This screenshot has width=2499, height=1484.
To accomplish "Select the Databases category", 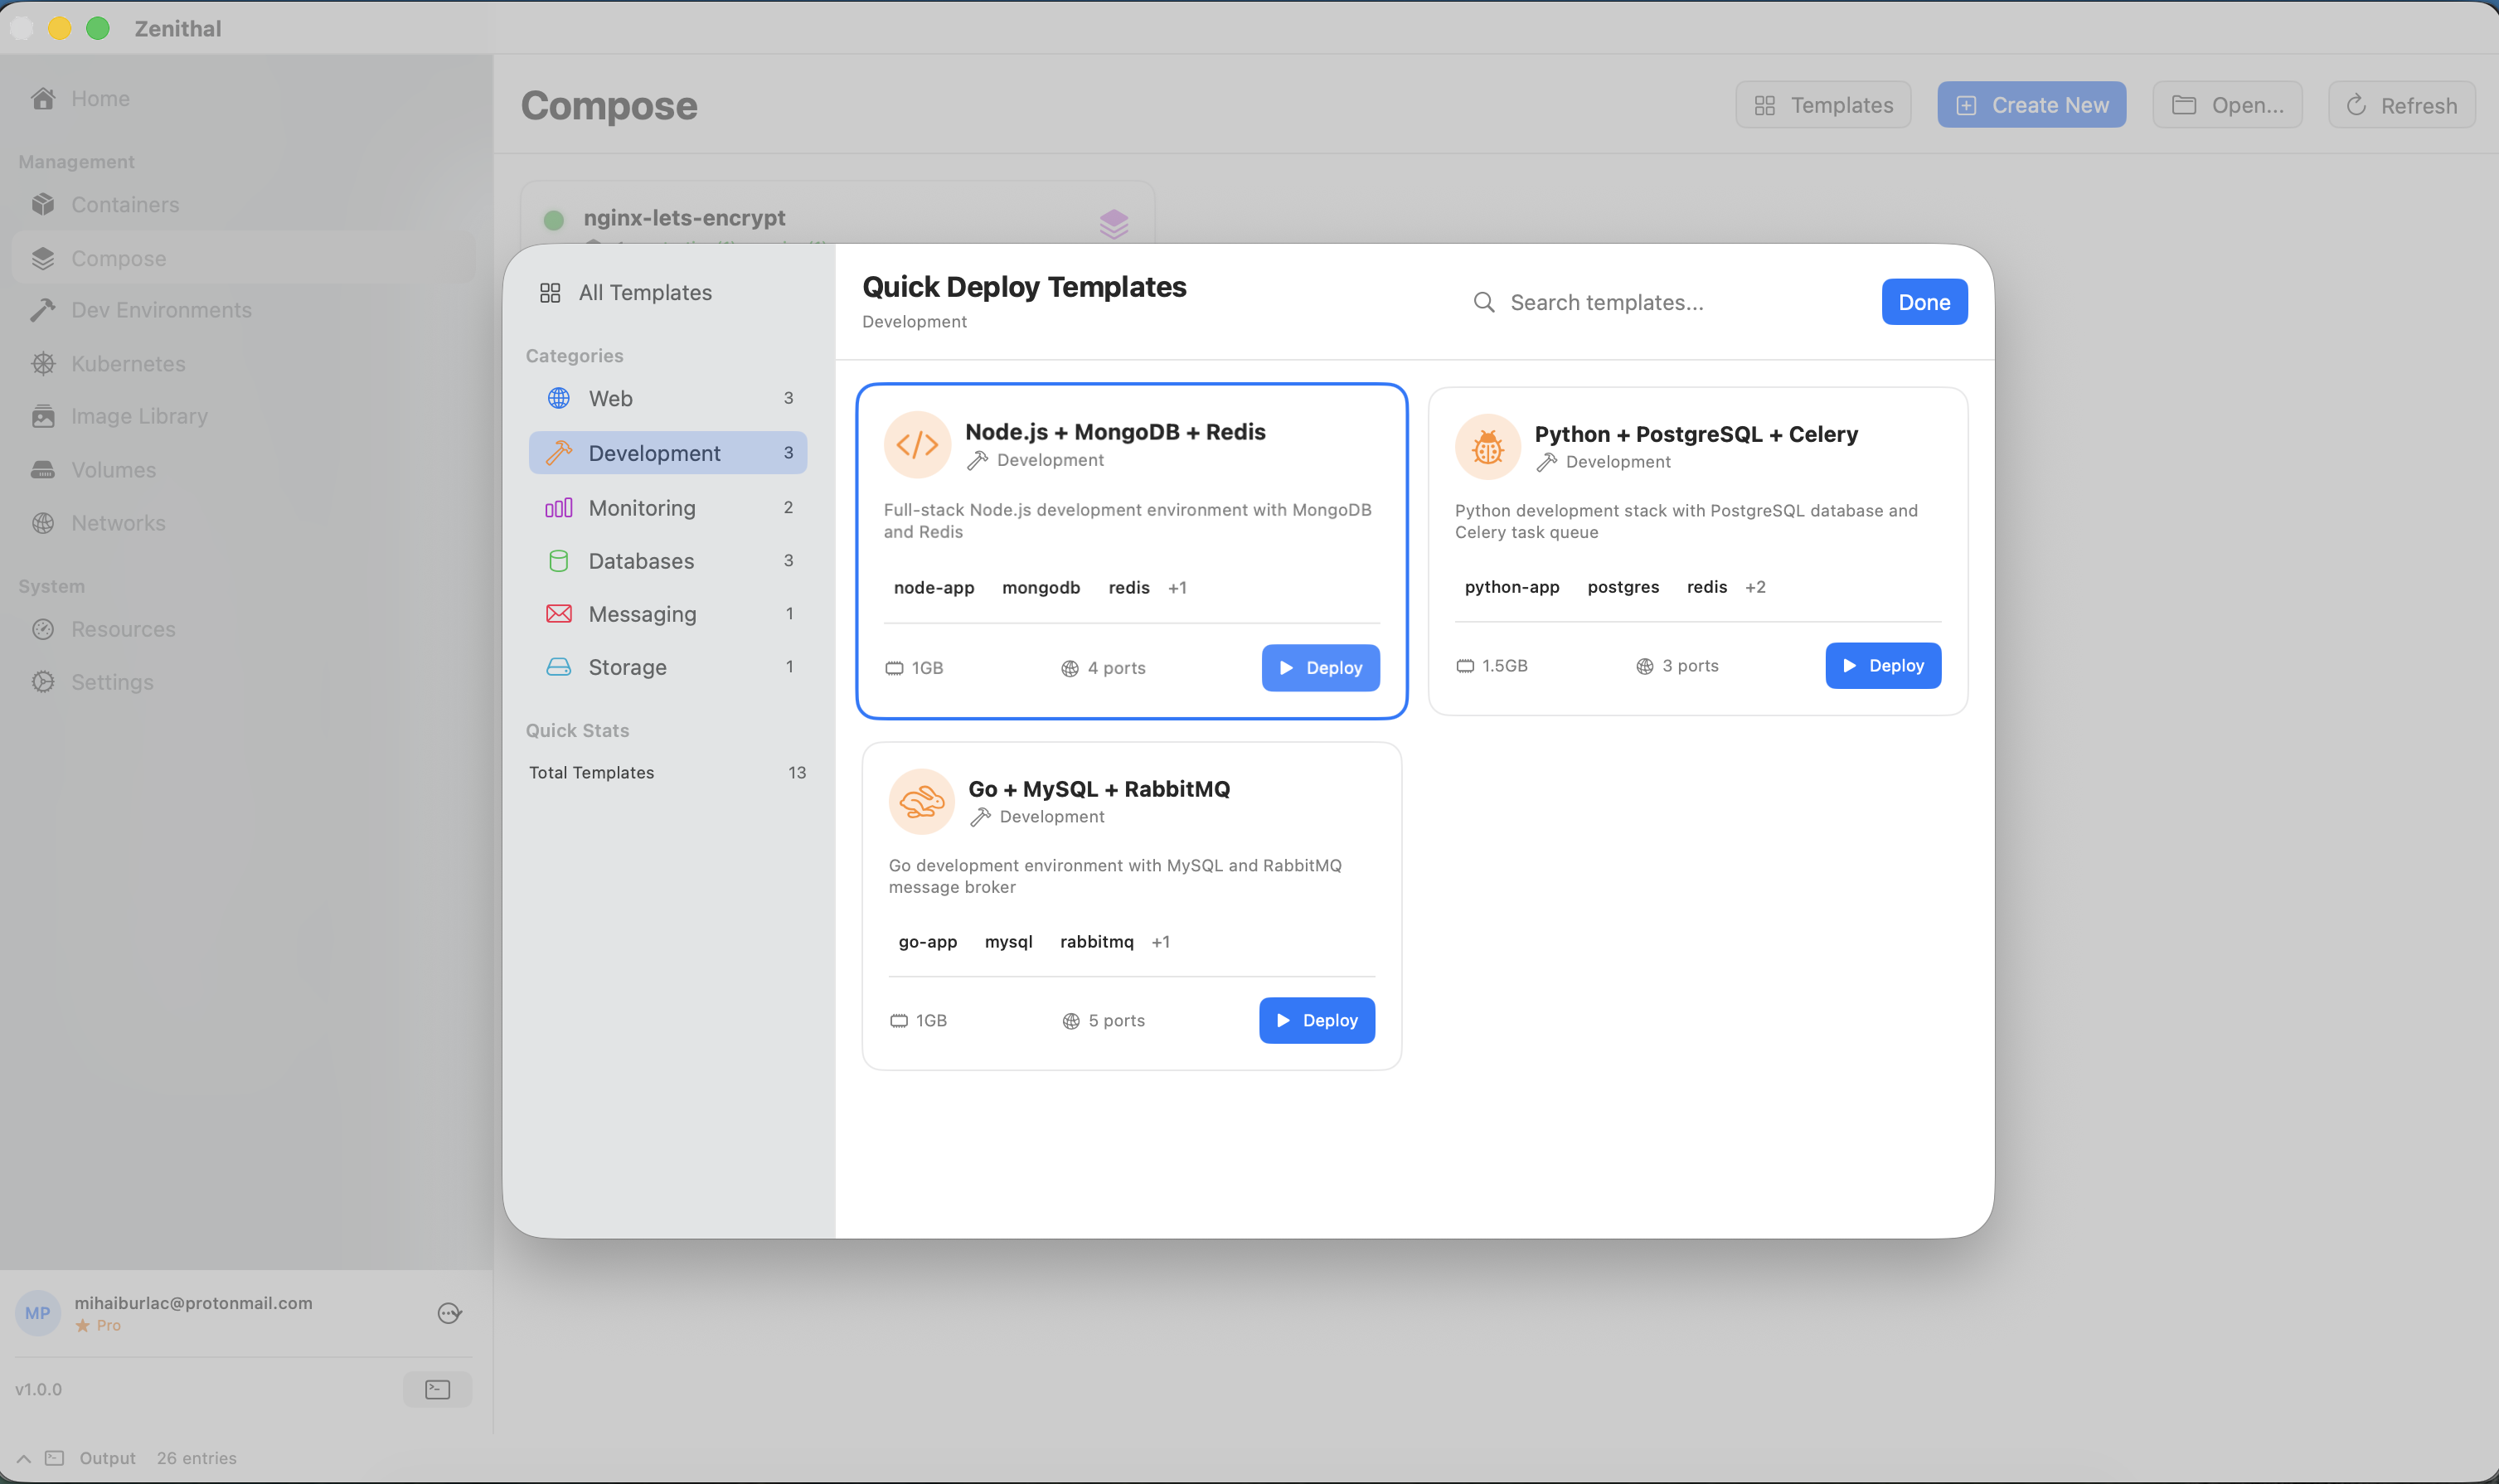I will [640, 560].
